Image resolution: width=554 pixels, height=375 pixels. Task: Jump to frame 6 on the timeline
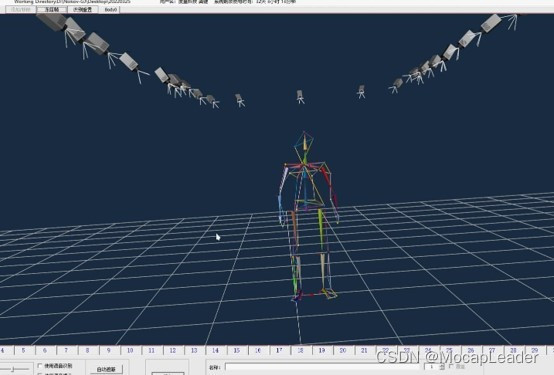coord(45,350)
